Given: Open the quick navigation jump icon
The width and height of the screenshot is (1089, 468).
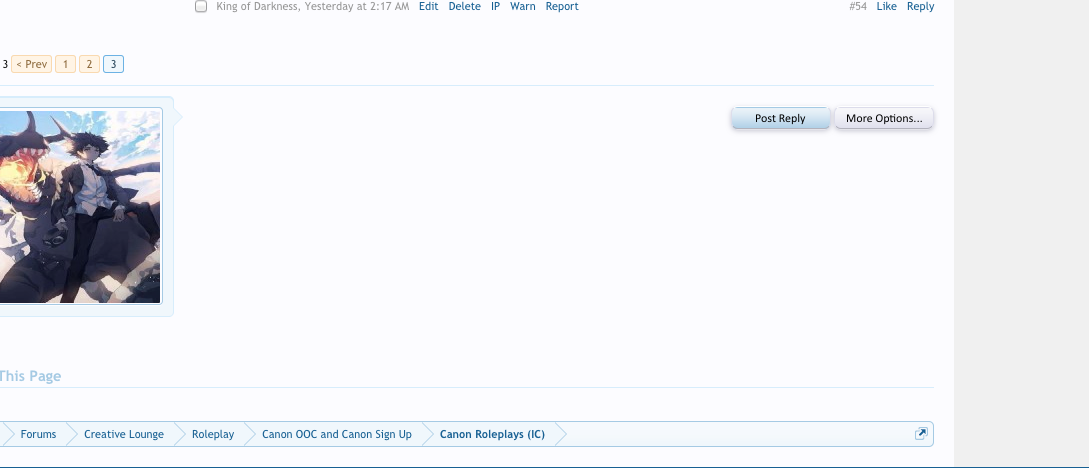Looking at the screenshot, I should (921, 434).
